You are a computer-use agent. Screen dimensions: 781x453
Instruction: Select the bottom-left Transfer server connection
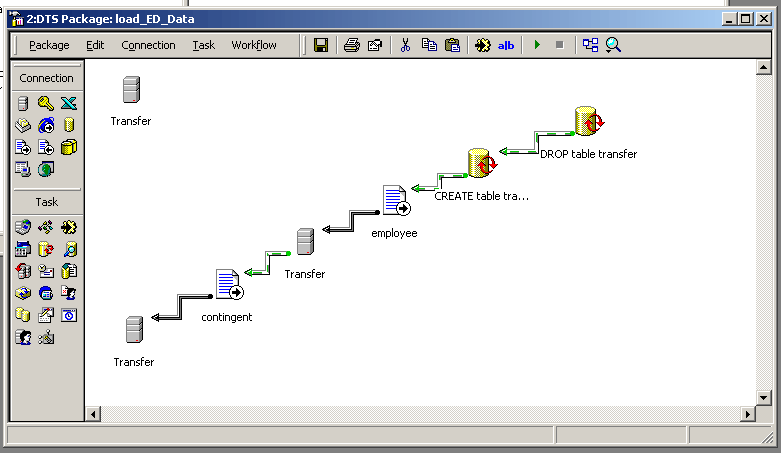coord(134,329)
